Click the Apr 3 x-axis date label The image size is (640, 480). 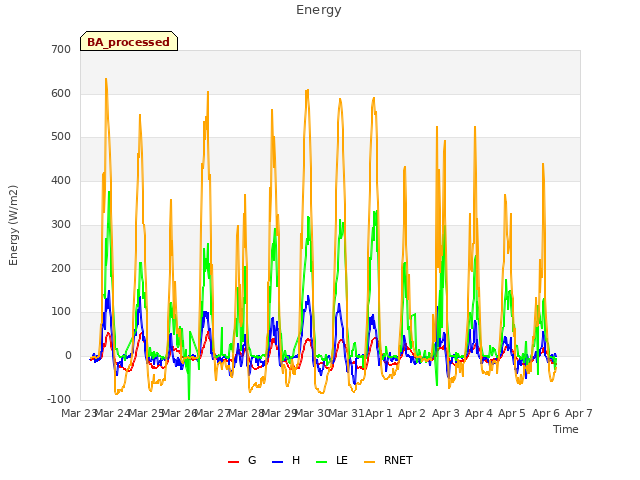(x=446, y=413)
